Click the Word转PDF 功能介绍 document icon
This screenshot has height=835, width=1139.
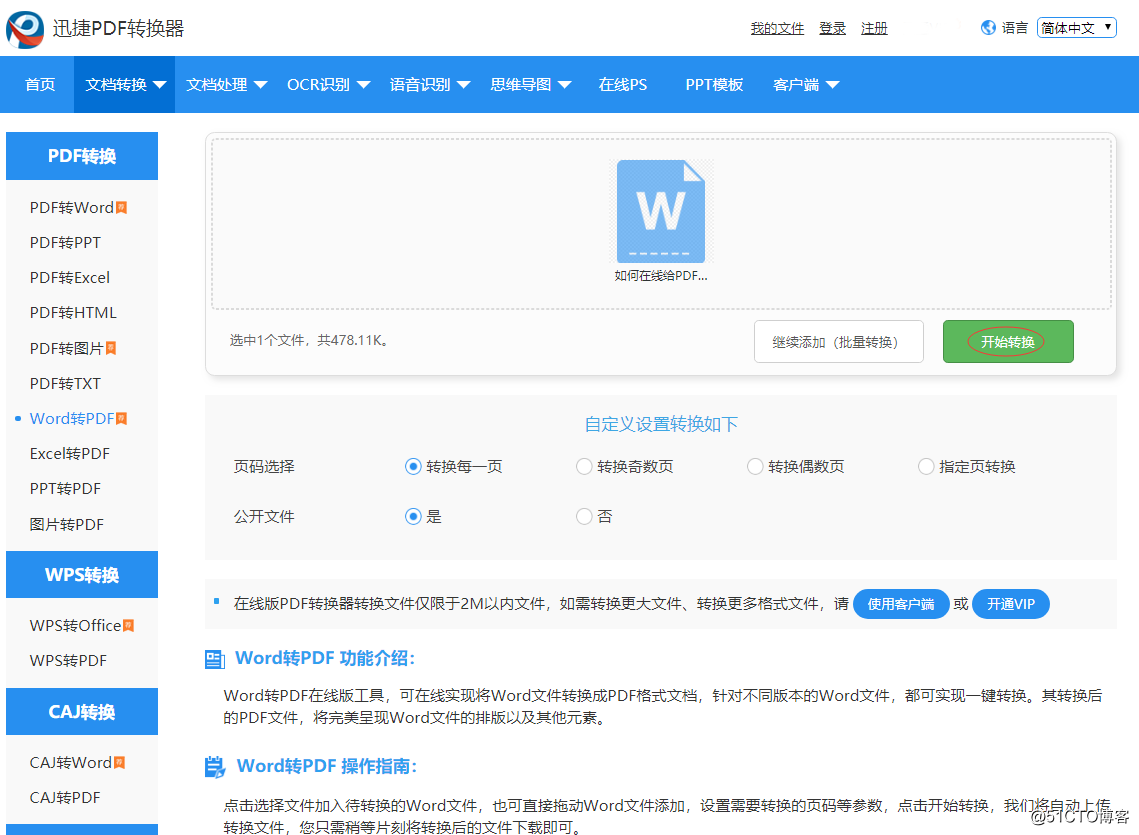coord(215,659)
